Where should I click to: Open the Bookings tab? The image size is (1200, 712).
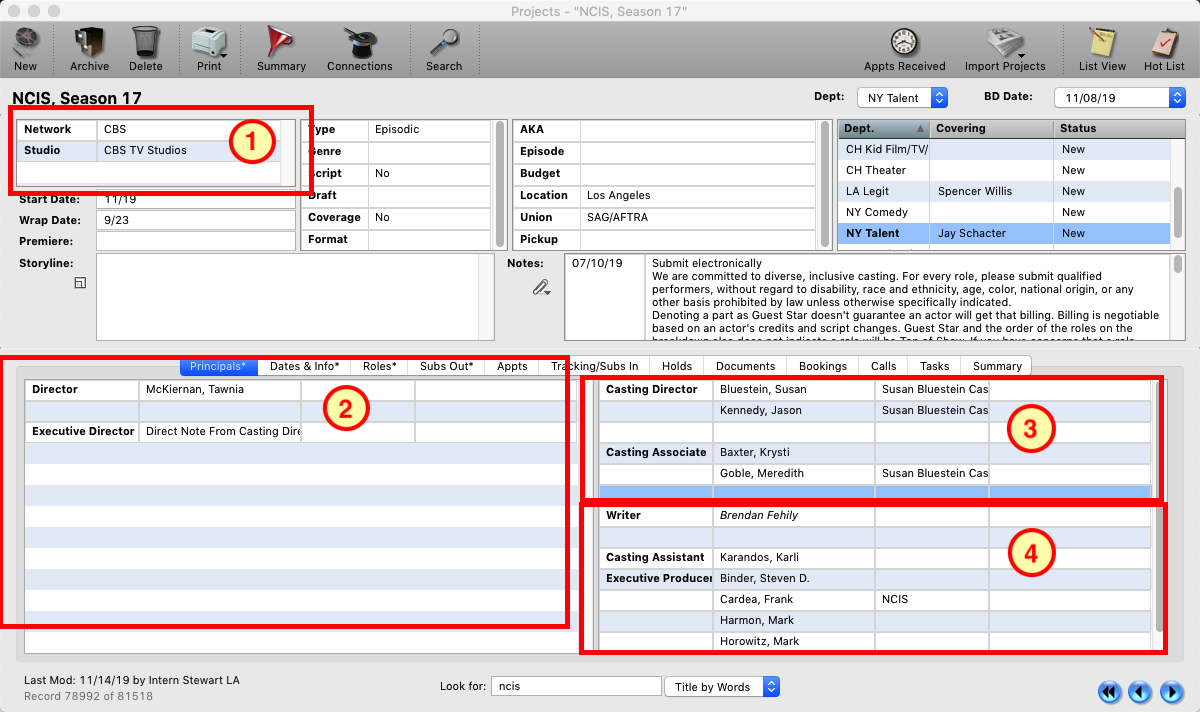(823, 366)
